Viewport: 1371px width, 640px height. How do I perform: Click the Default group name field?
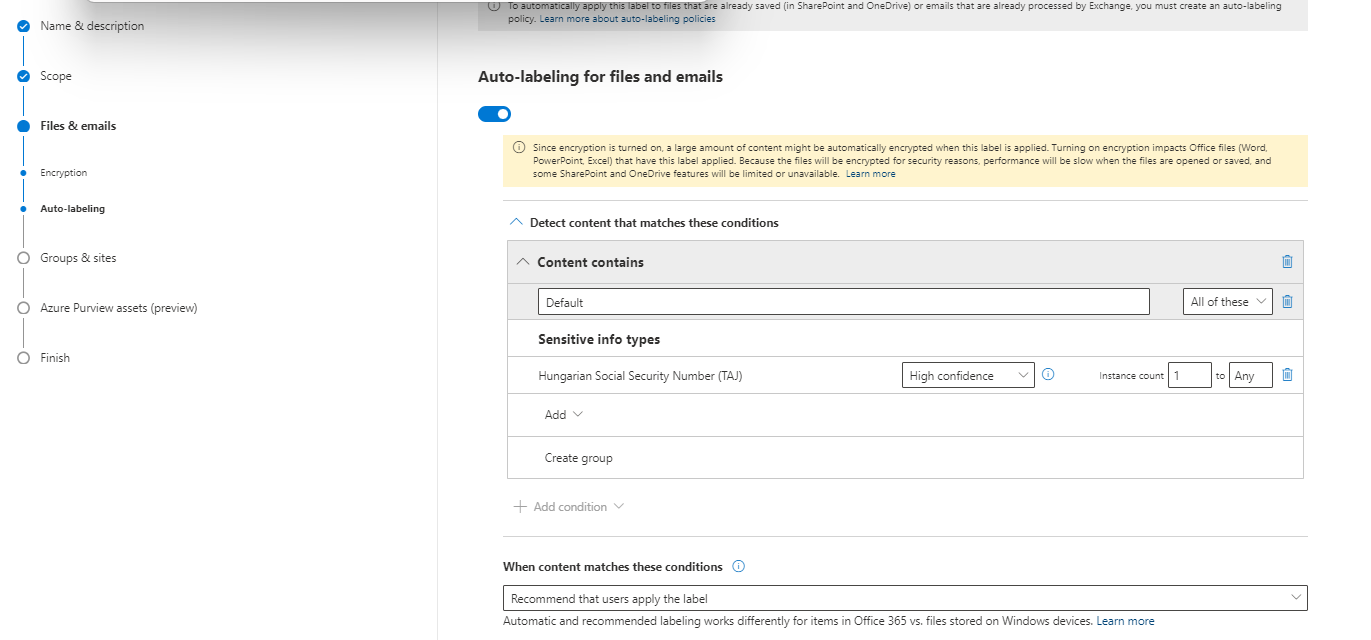click(843, 302)
